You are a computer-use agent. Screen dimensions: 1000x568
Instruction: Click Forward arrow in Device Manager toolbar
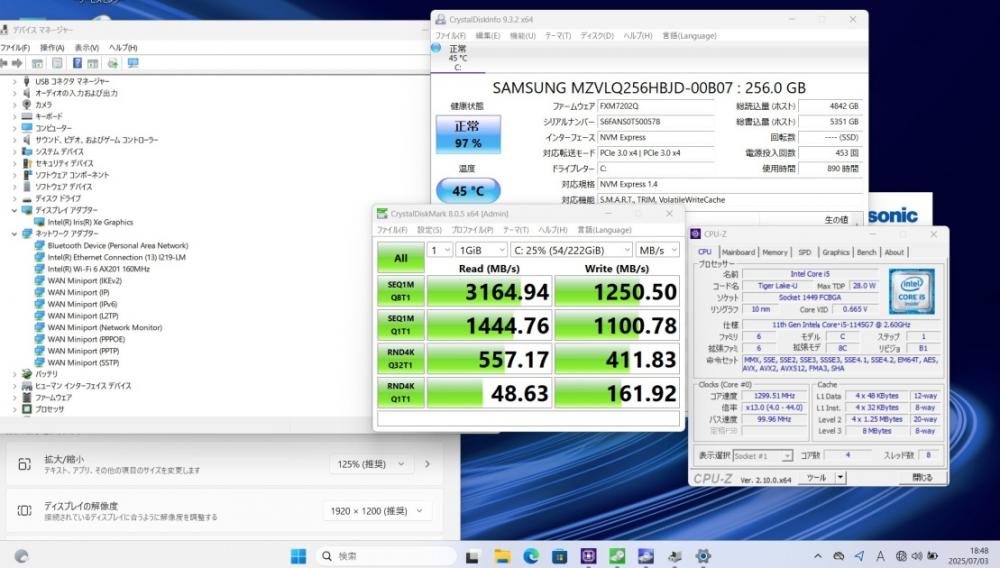pos(17,63)
